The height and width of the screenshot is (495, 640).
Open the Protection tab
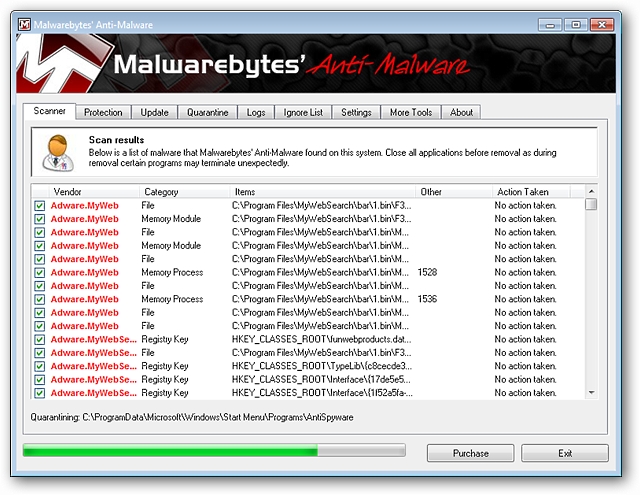[x=103, y=113]
